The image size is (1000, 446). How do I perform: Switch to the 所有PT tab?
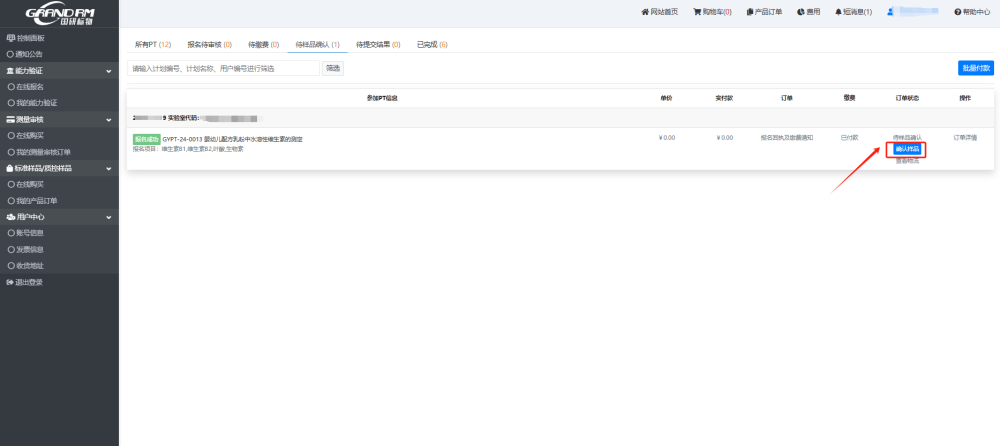coord(153,45)
